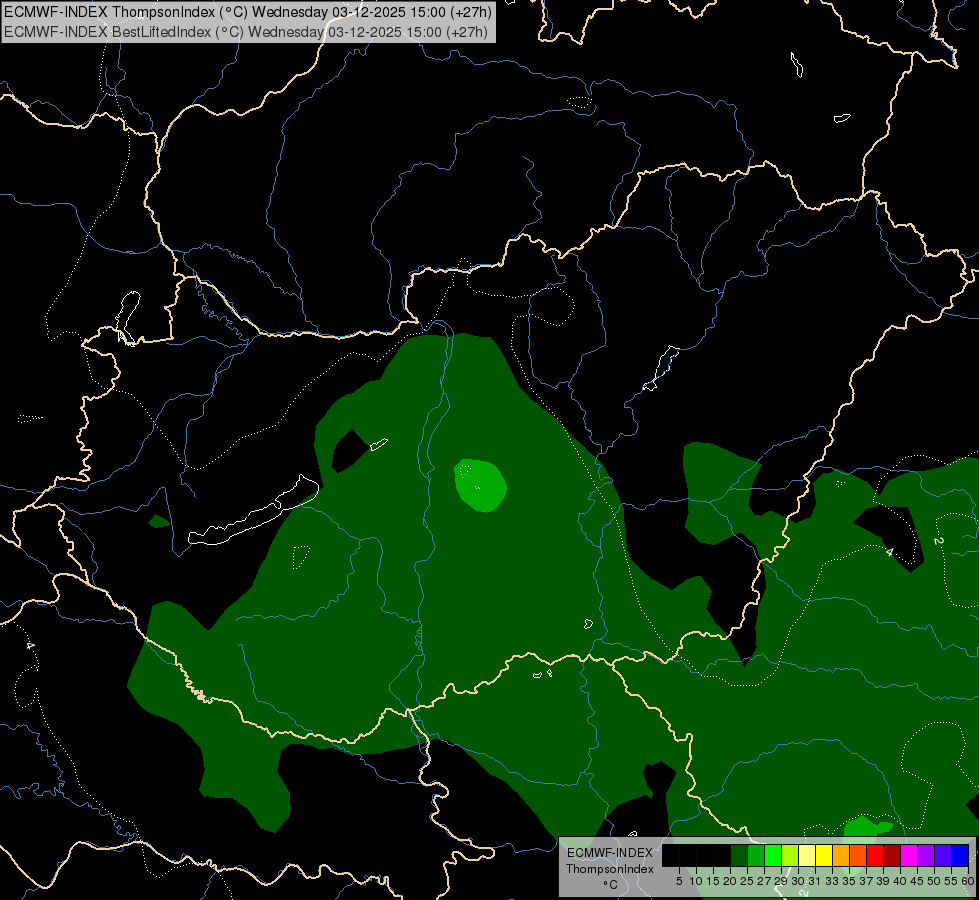The height and width of the screenshot is (900, 979).
Task: Select the violet 50-55 legend swatch
Action: click(x=943, y=855)
